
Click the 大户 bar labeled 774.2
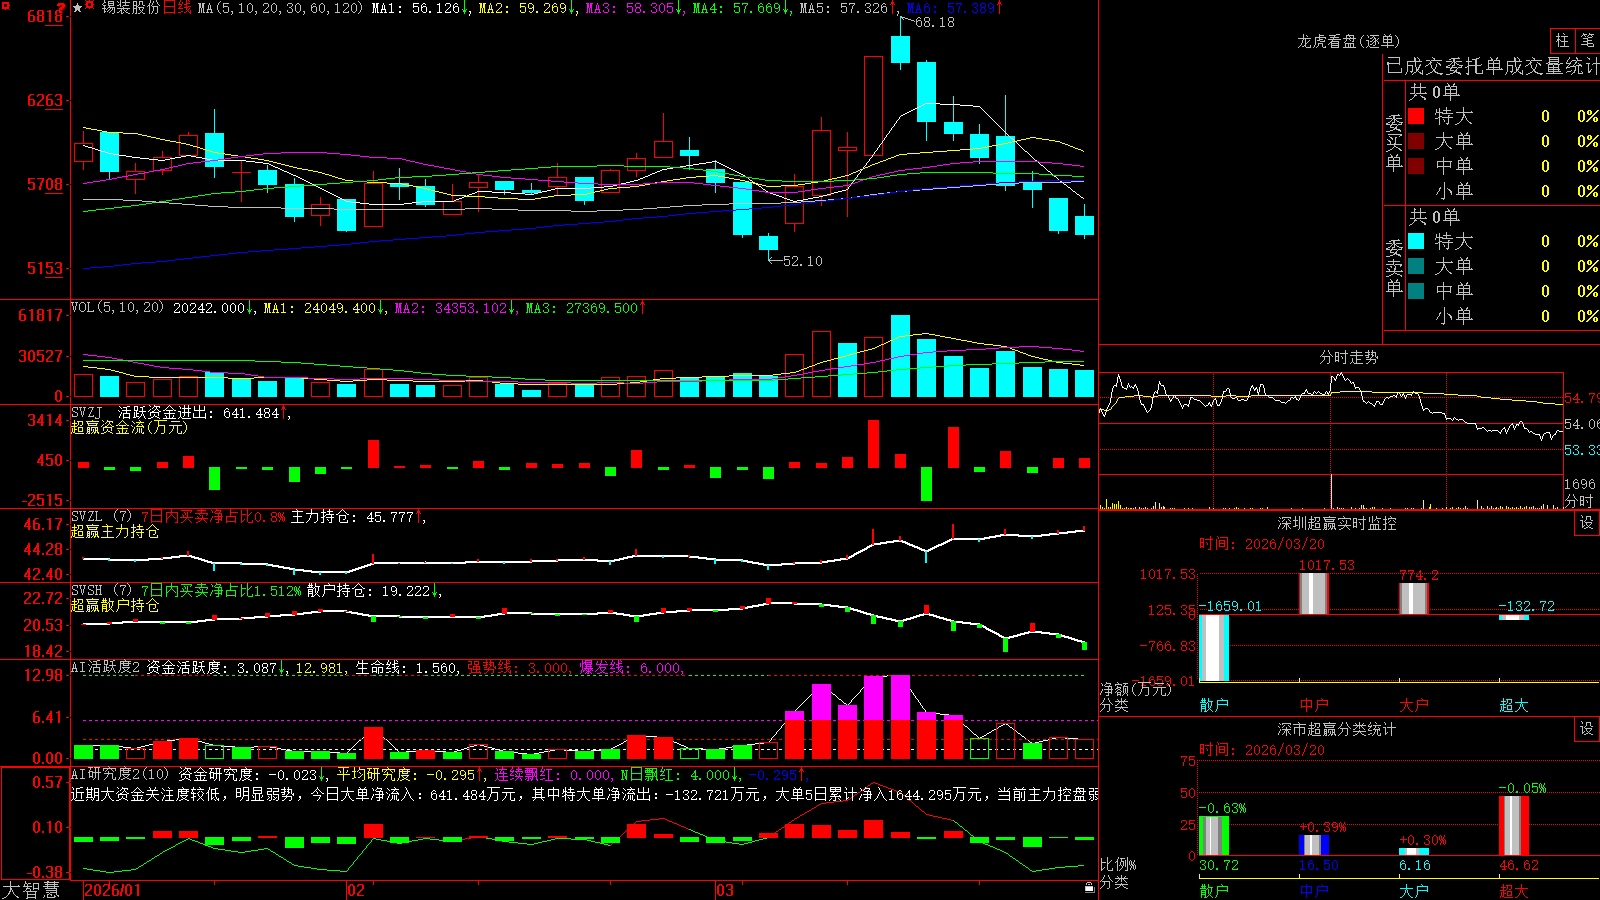click(x=1413, y=598)
